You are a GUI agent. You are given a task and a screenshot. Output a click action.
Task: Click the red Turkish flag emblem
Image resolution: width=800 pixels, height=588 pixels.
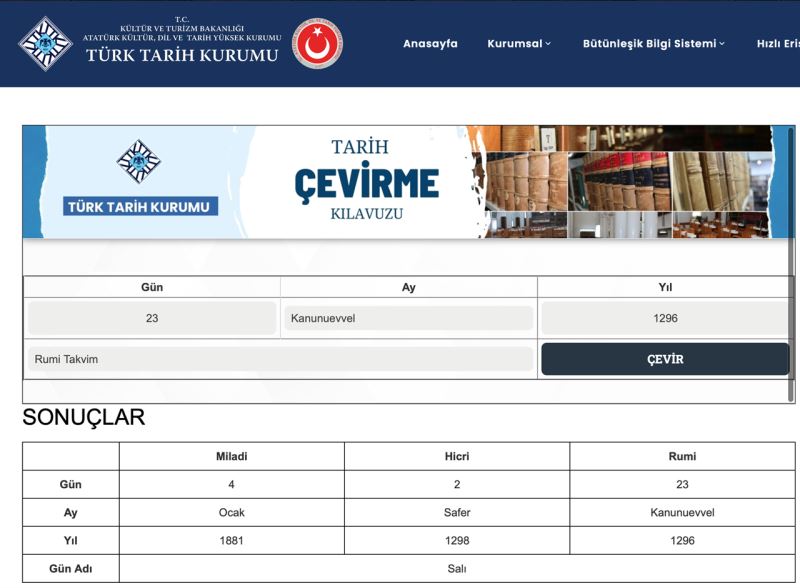pos(318,43)
